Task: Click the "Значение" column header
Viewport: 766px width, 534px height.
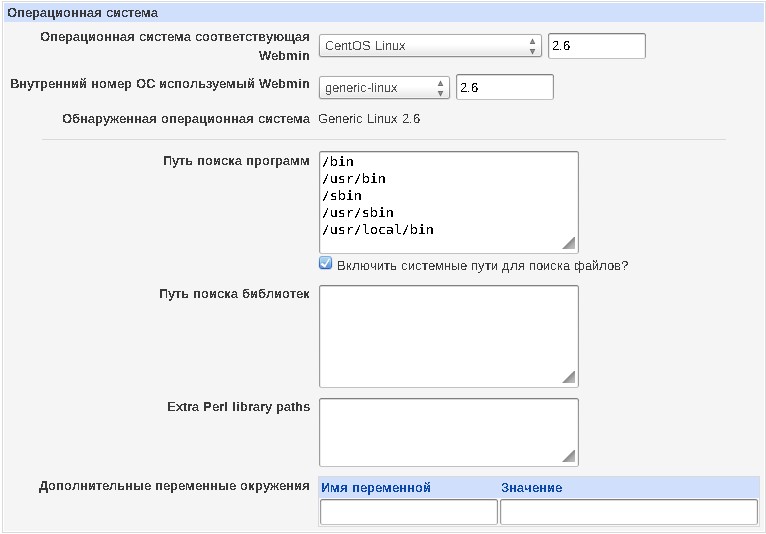Action: click(532, 488)
